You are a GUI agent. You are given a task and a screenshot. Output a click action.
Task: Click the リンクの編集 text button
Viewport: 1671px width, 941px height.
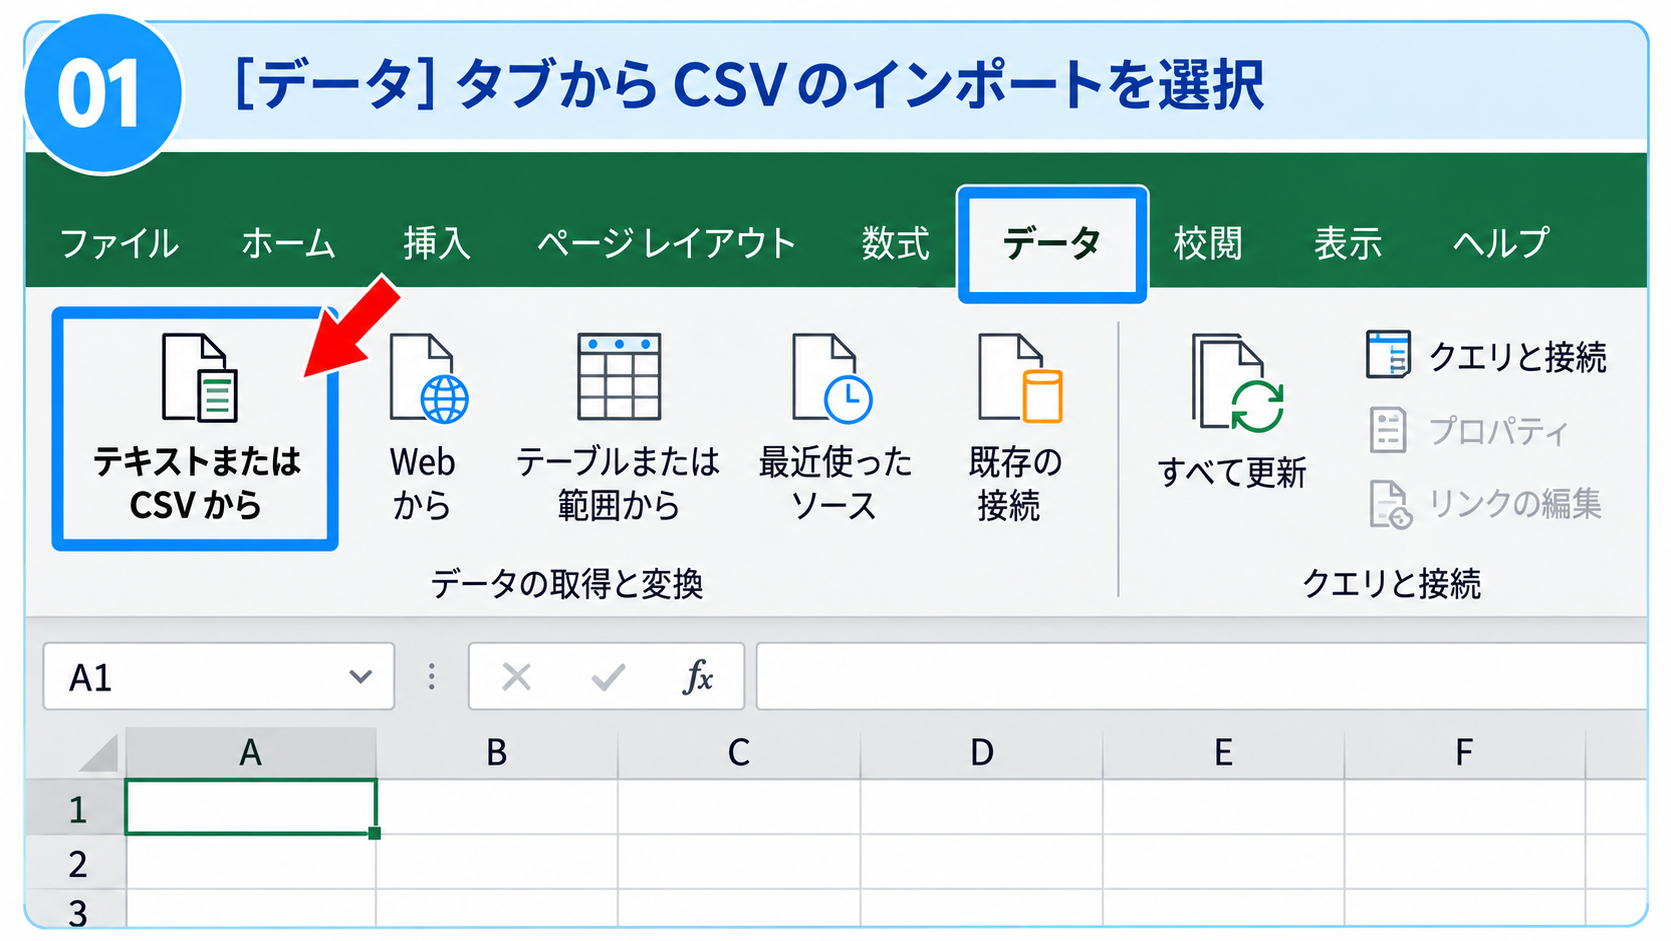pyautogui.click(x=1515, y=503)
